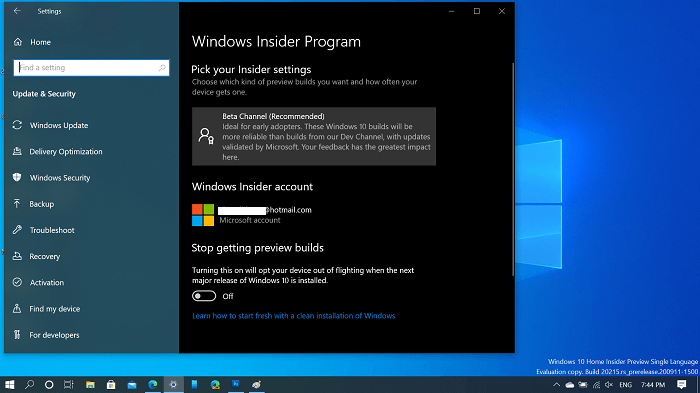Image resolution: width=700 pixels, height=393 pixels.
Task: Click the Home house icon
Action: (18, 42)
